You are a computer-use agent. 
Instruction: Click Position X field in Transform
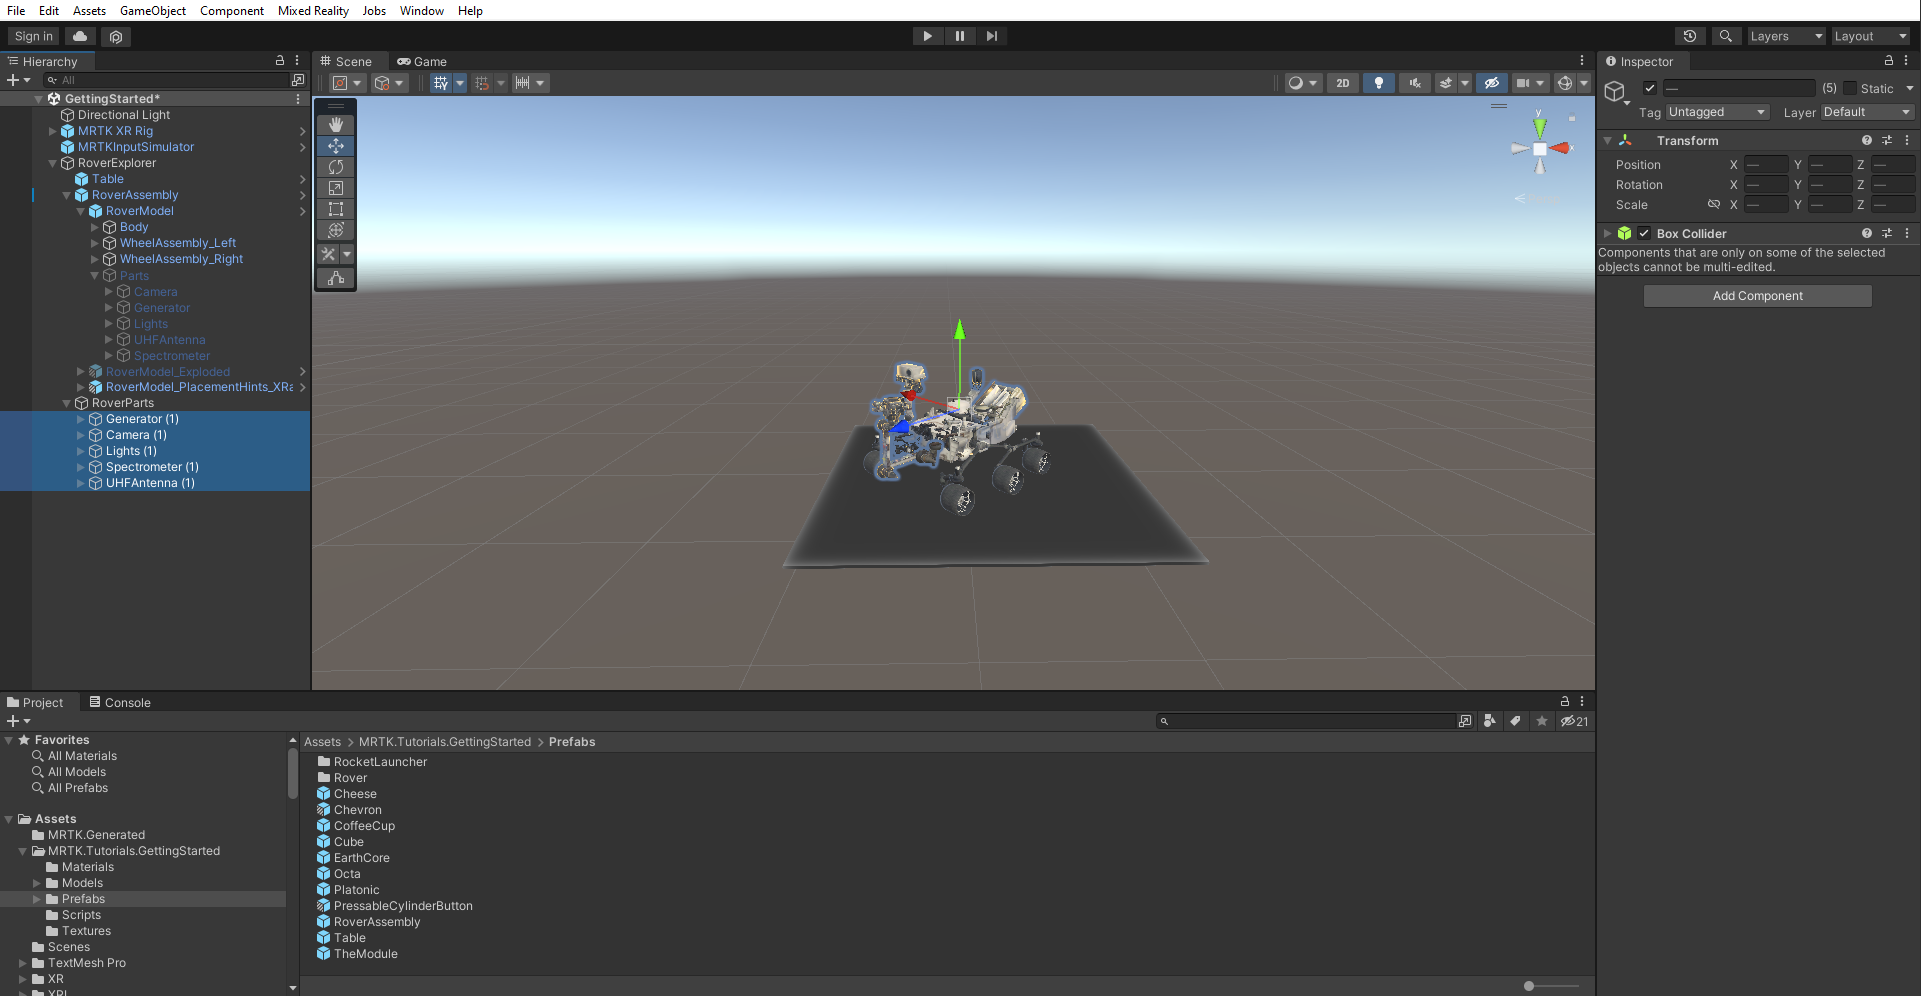click(x=1766, y=165)
